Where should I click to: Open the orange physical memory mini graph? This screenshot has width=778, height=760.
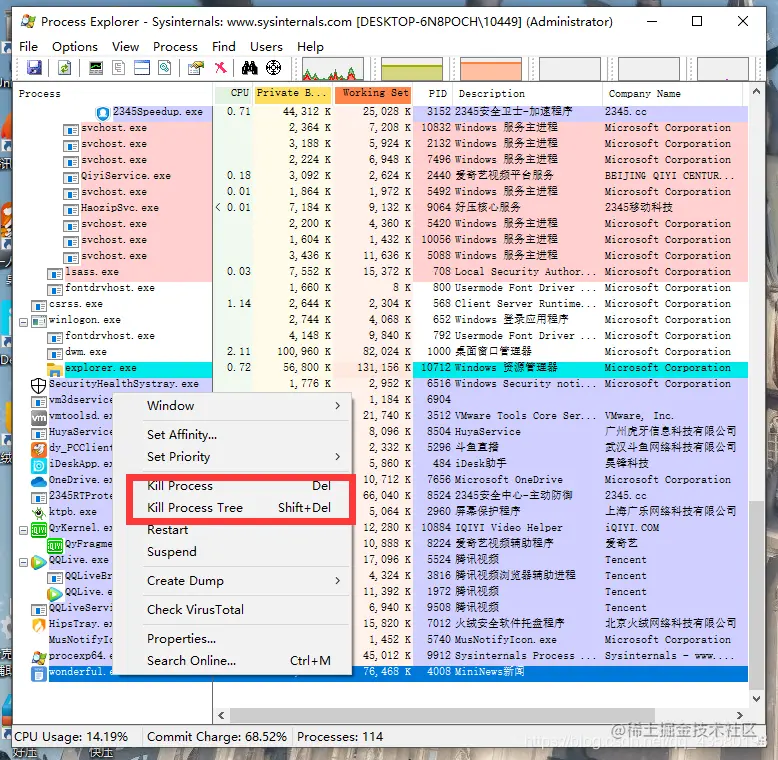coord(491,68)
